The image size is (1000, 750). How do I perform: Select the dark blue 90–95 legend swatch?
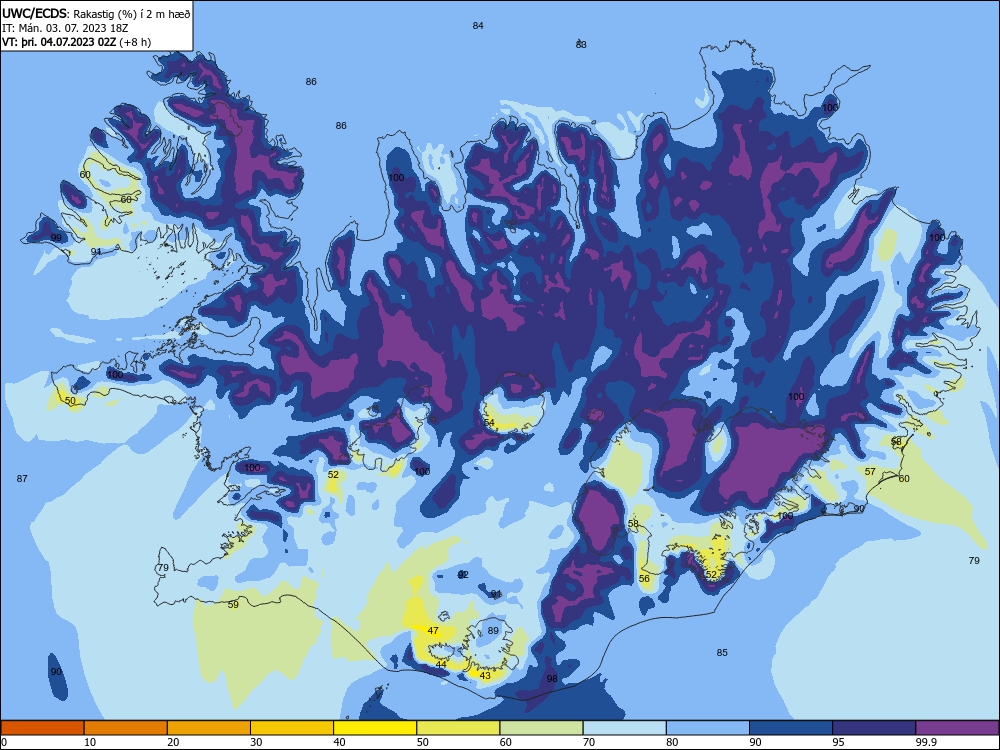pos(791,728)
